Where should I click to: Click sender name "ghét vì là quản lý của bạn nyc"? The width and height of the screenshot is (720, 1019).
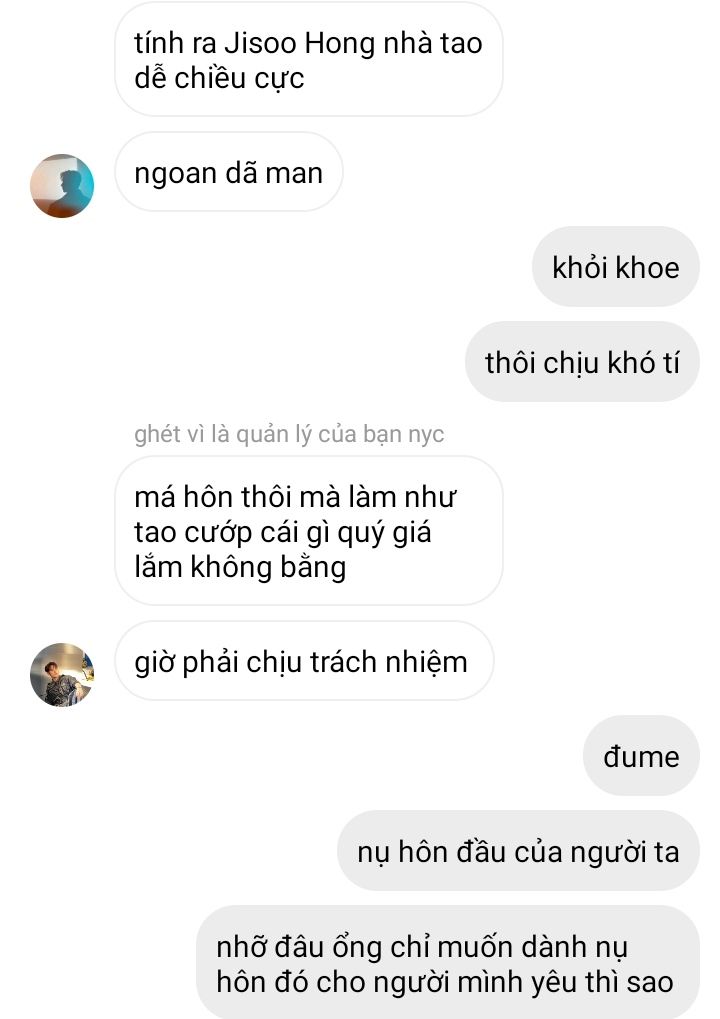(x=289, y=433)
